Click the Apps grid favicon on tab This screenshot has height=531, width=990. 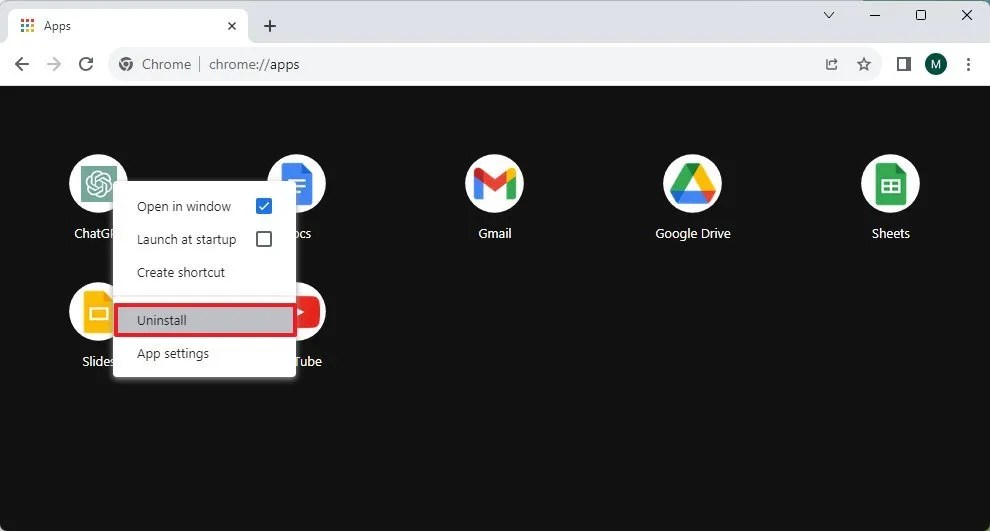click(x=27, y=26)
